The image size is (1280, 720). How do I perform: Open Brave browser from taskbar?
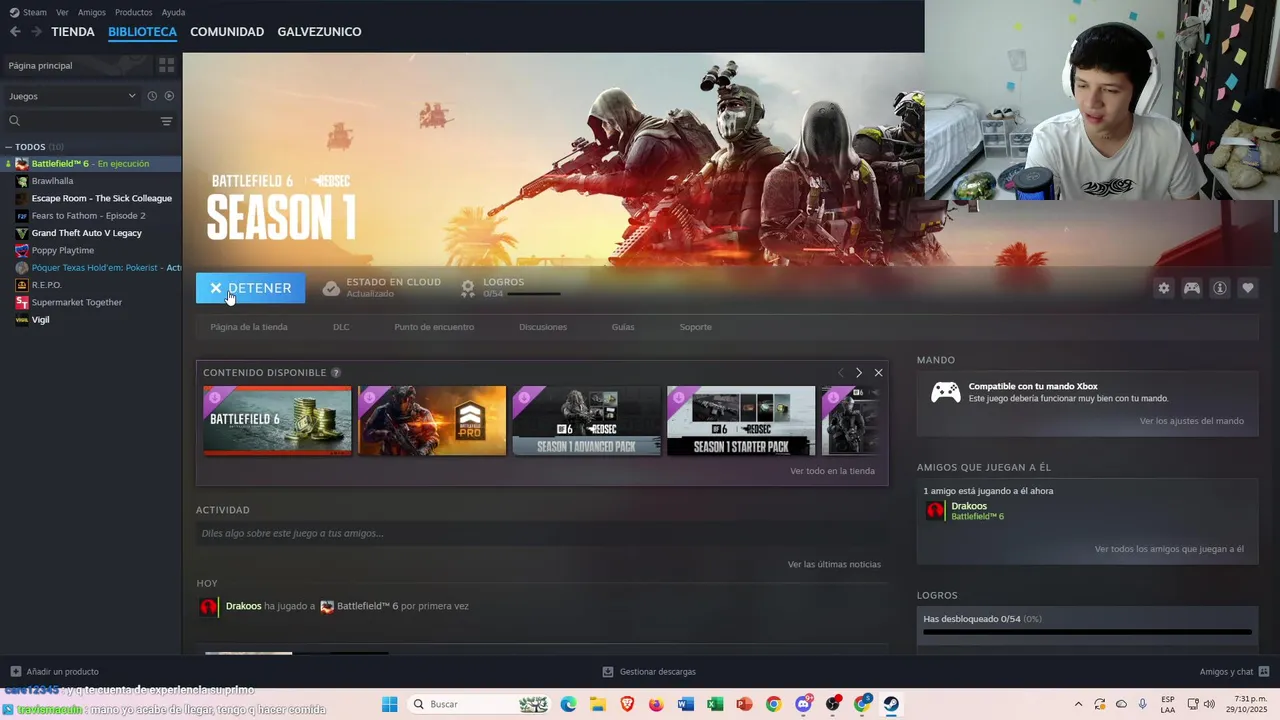627,704
